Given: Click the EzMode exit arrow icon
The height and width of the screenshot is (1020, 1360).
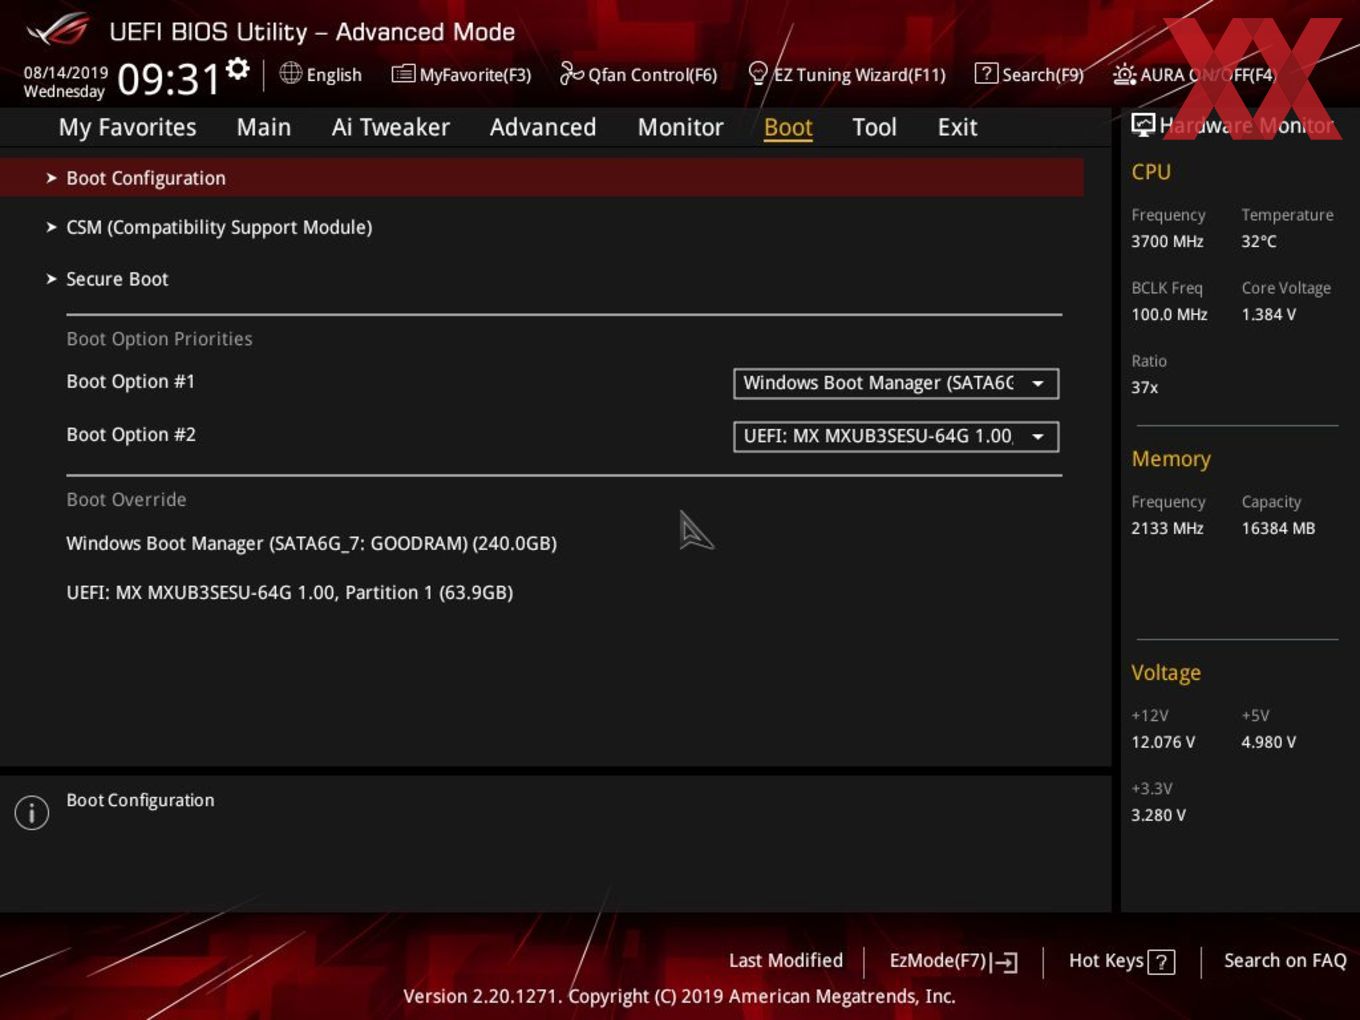Looking at the screenshot, I should (1005, 962).
